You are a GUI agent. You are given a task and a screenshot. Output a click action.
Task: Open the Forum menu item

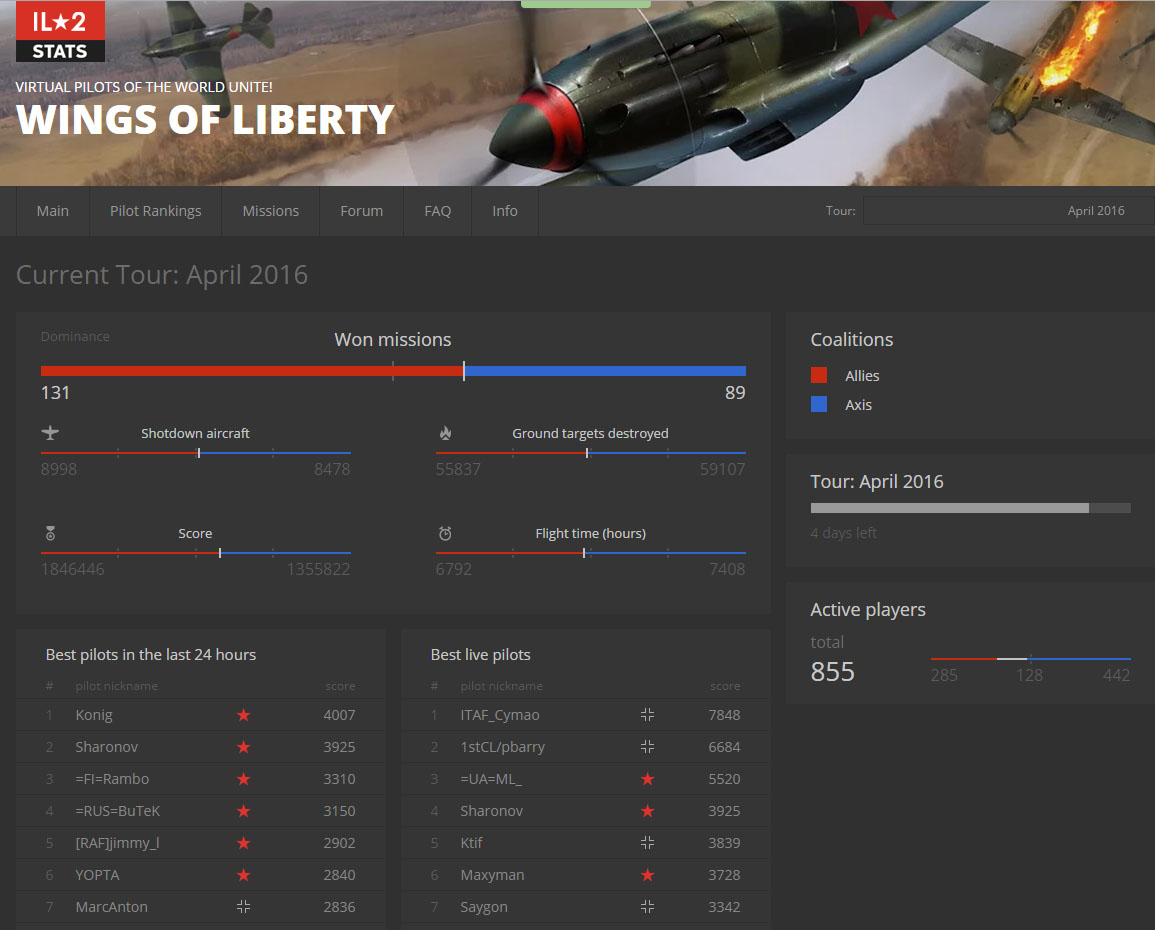point(361,211)
